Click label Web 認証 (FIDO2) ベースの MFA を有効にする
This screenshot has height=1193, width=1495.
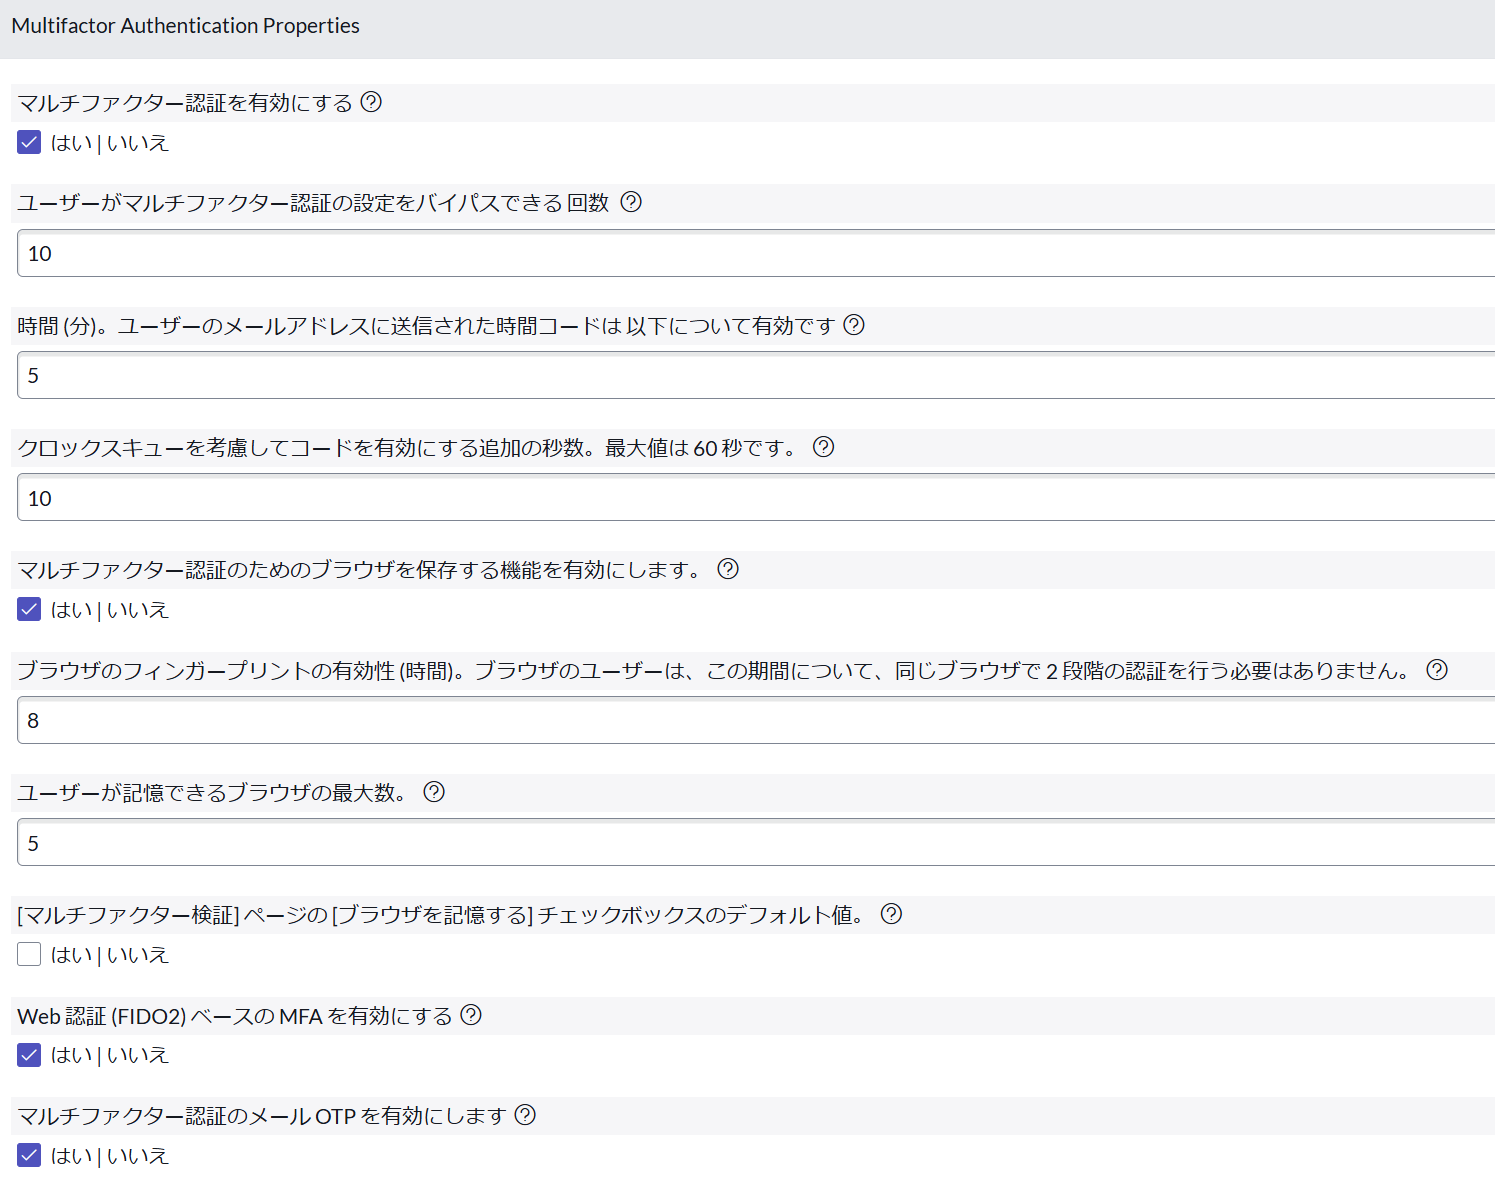pyautogui.click(x=235, y=1016)
